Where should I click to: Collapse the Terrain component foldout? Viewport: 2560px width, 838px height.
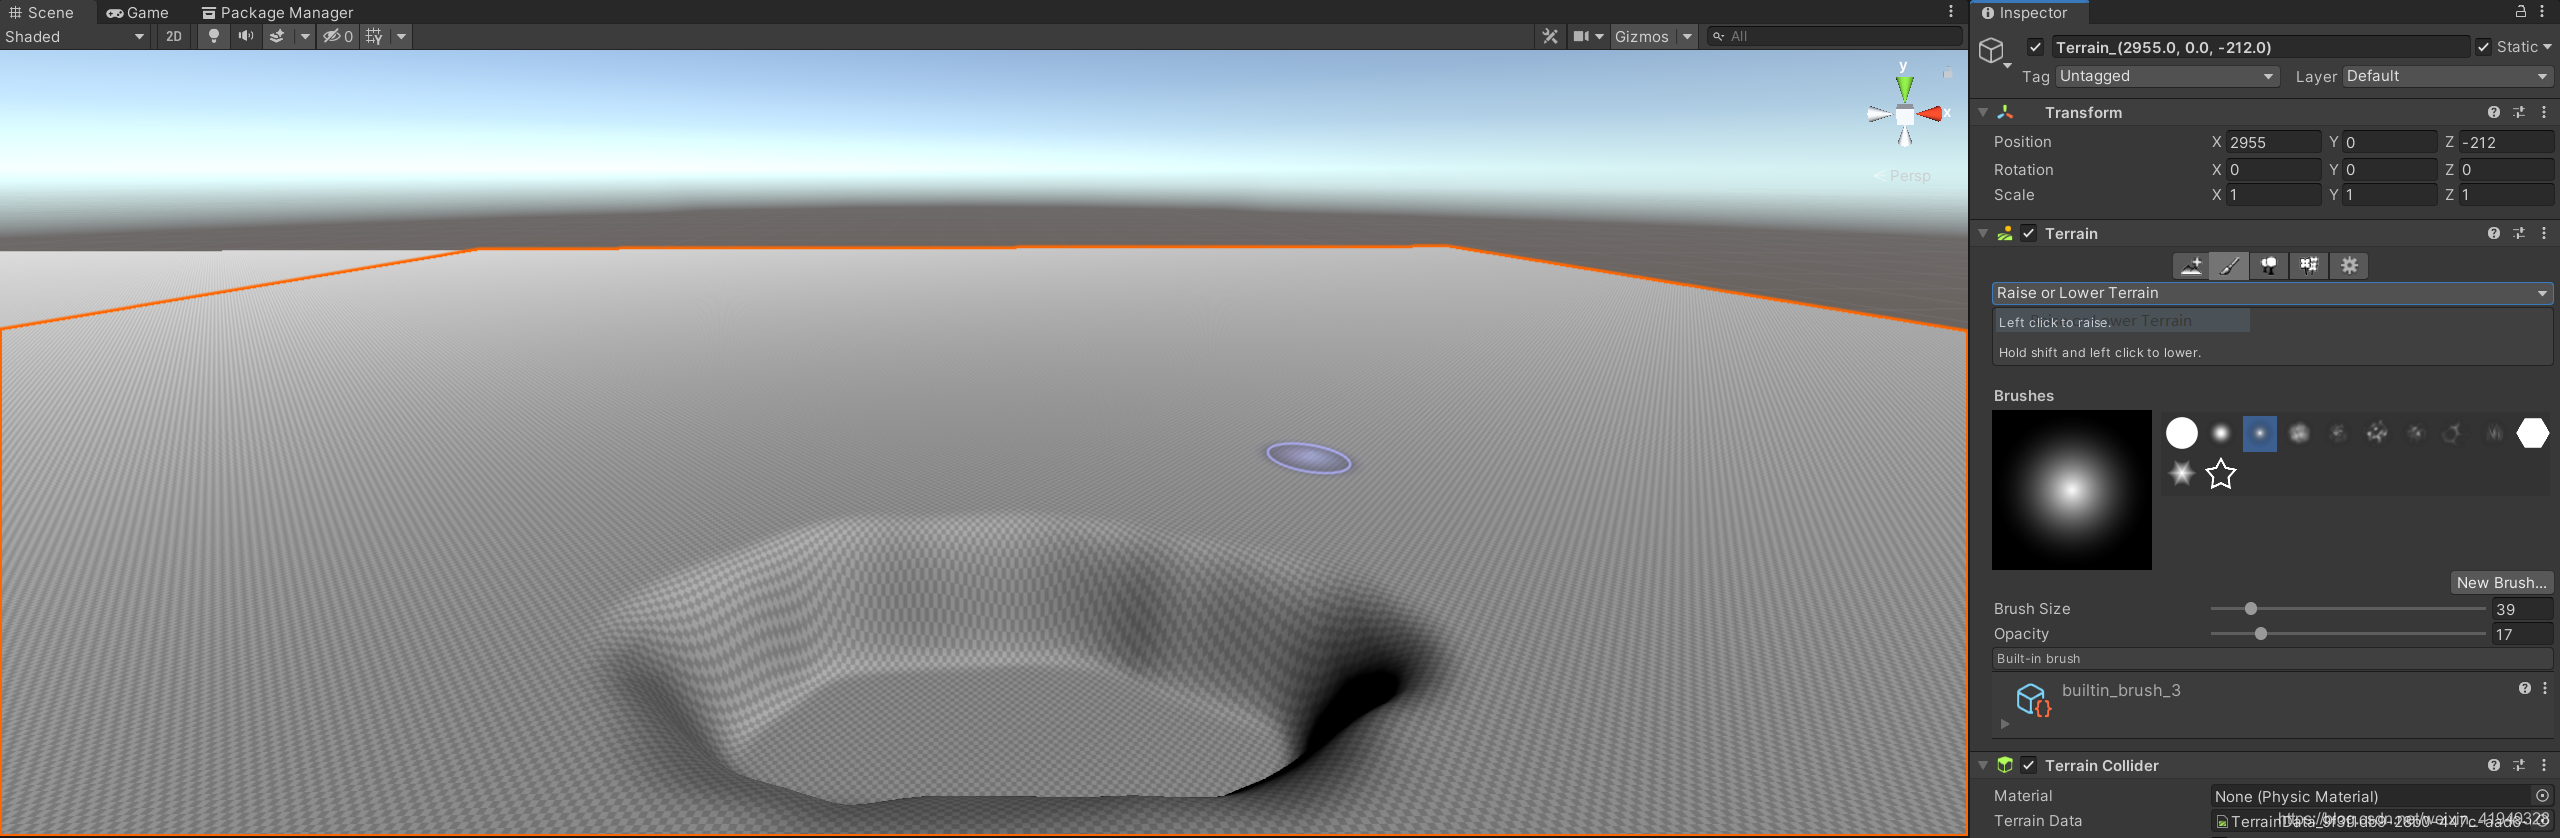[x=1983, y=233]
